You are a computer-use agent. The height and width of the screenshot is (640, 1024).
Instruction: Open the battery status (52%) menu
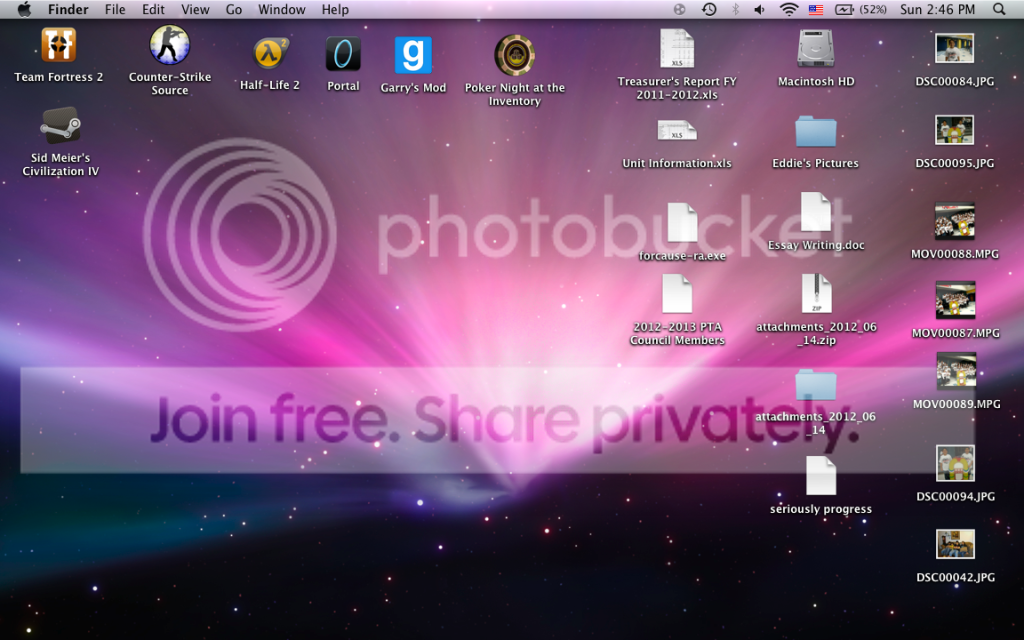tap(860, 9)
